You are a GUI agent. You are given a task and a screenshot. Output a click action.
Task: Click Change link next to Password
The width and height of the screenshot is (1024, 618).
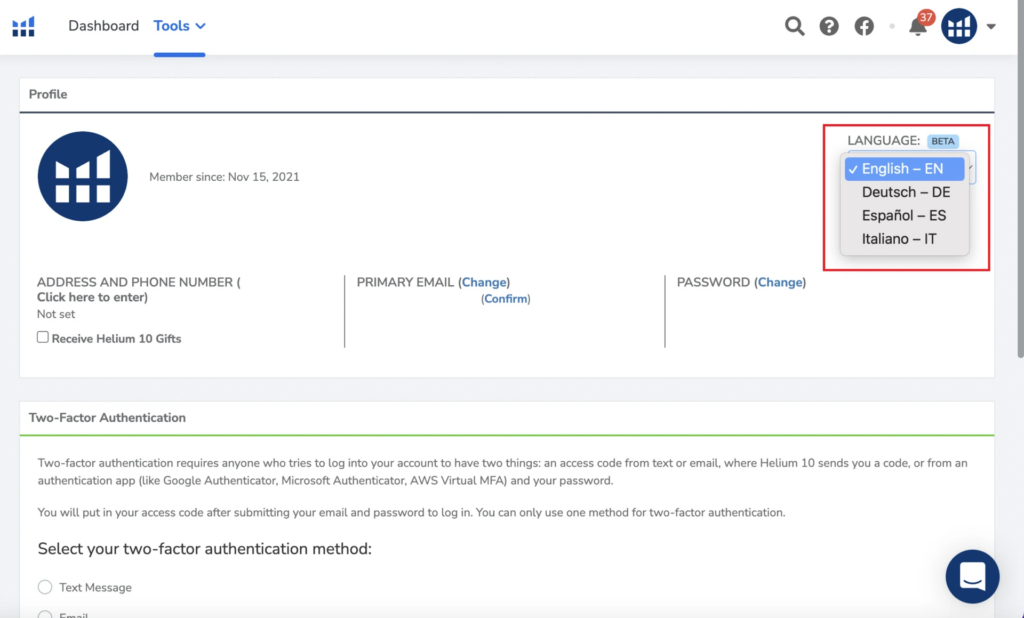coord(780,282)
